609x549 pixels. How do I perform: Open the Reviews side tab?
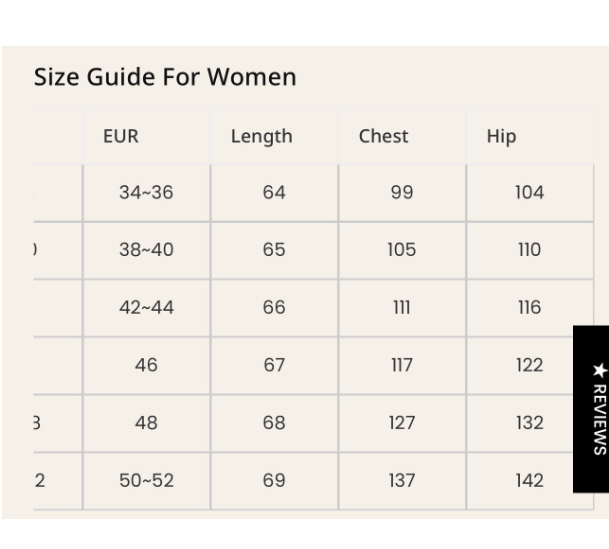[x=591, y=408]
